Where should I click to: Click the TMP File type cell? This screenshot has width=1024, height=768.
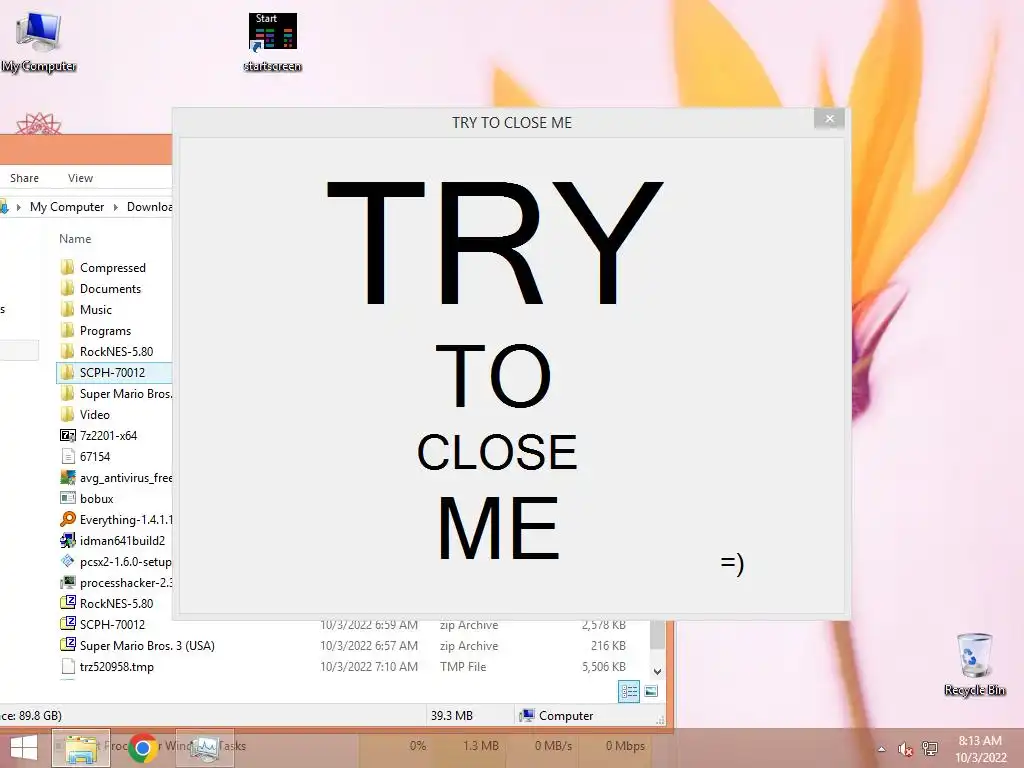coord(463,667)
